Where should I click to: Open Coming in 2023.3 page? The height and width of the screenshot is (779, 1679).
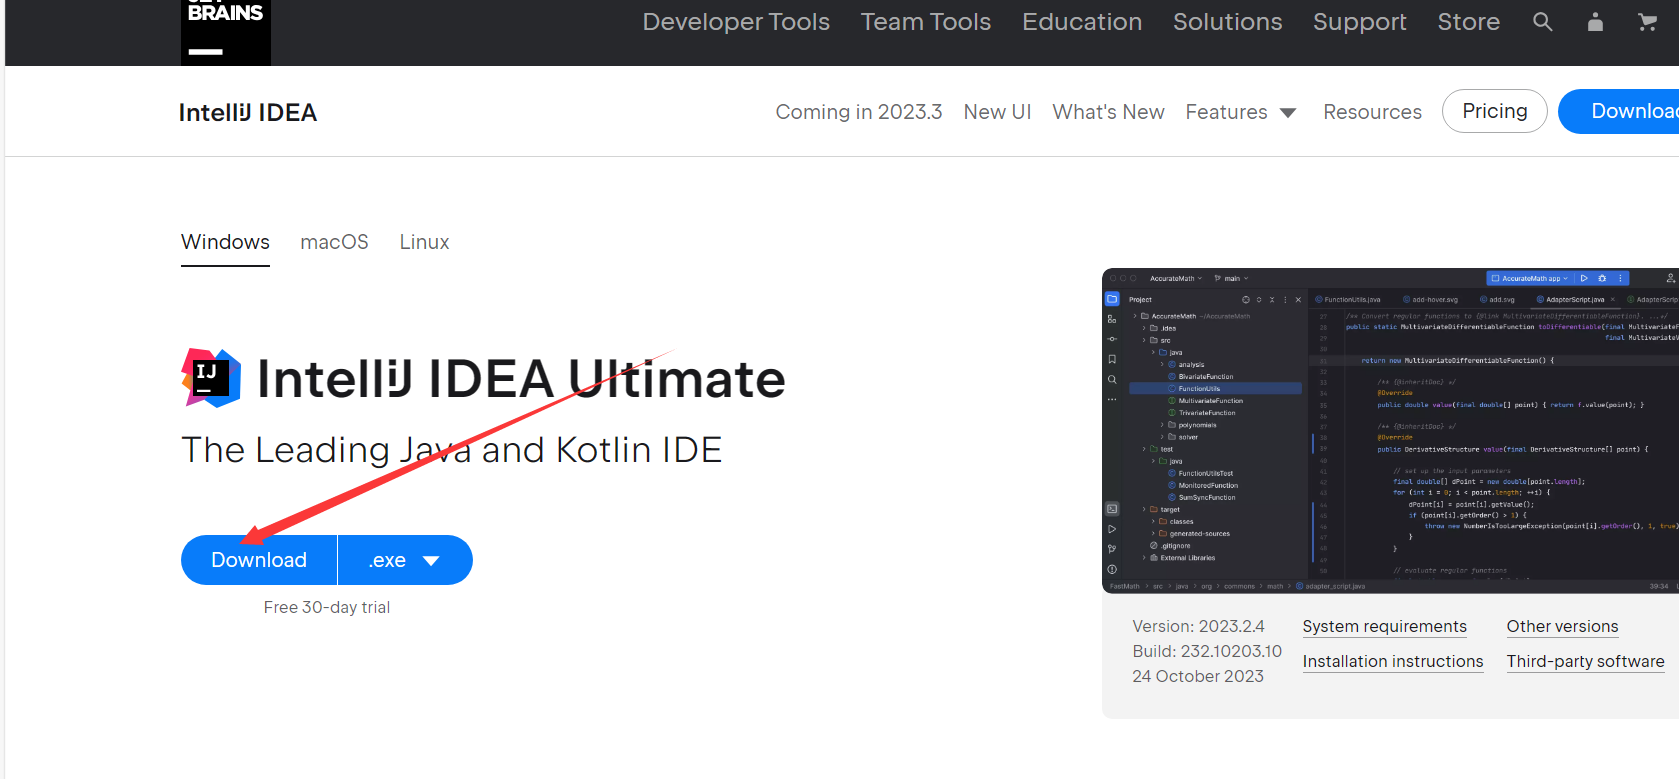click(x=859, y=112)
